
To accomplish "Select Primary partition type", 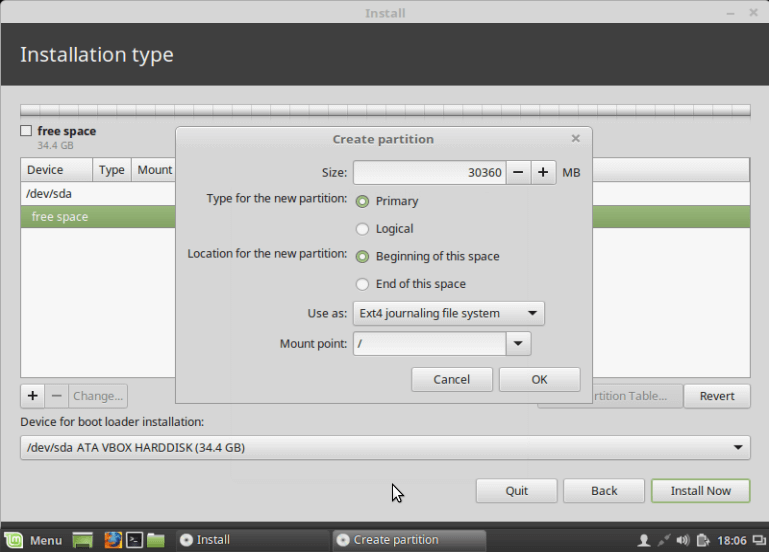I will pyautogui.click(x=363, y=201).
